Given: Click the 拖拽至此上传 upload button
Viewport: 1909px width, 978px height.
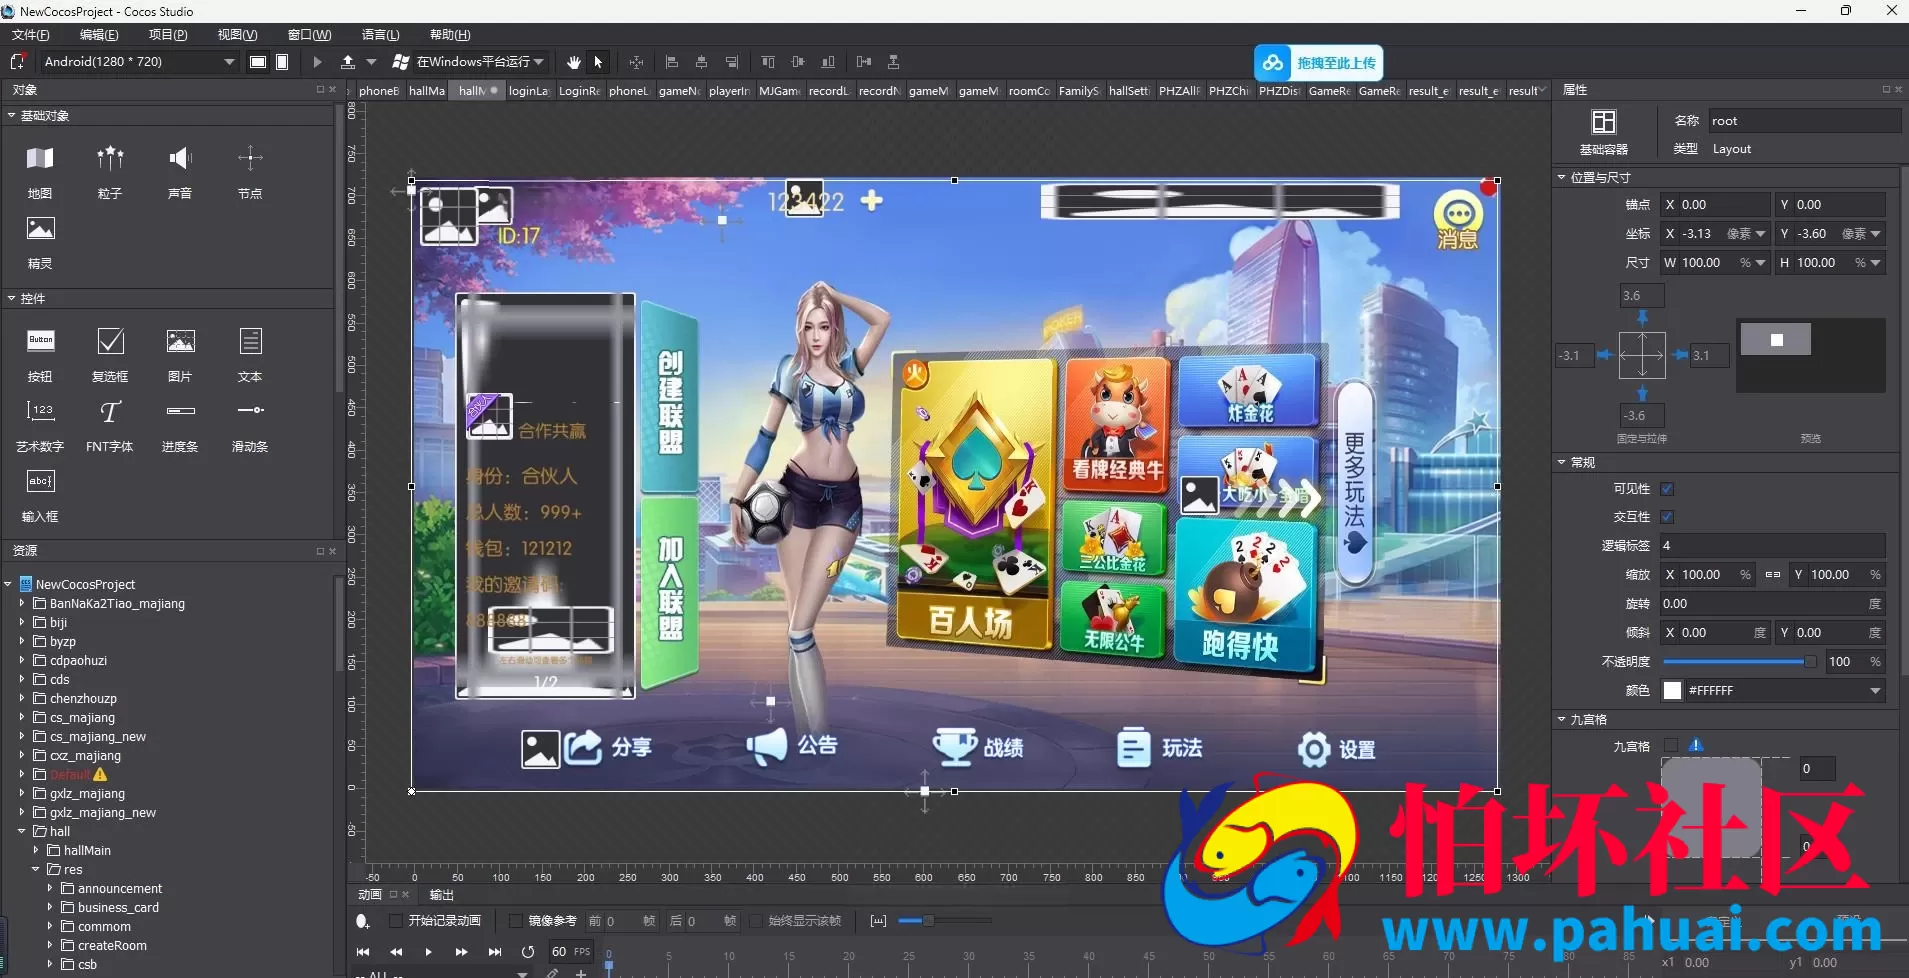Looking at the screenshot, I should pos(1319,63).
